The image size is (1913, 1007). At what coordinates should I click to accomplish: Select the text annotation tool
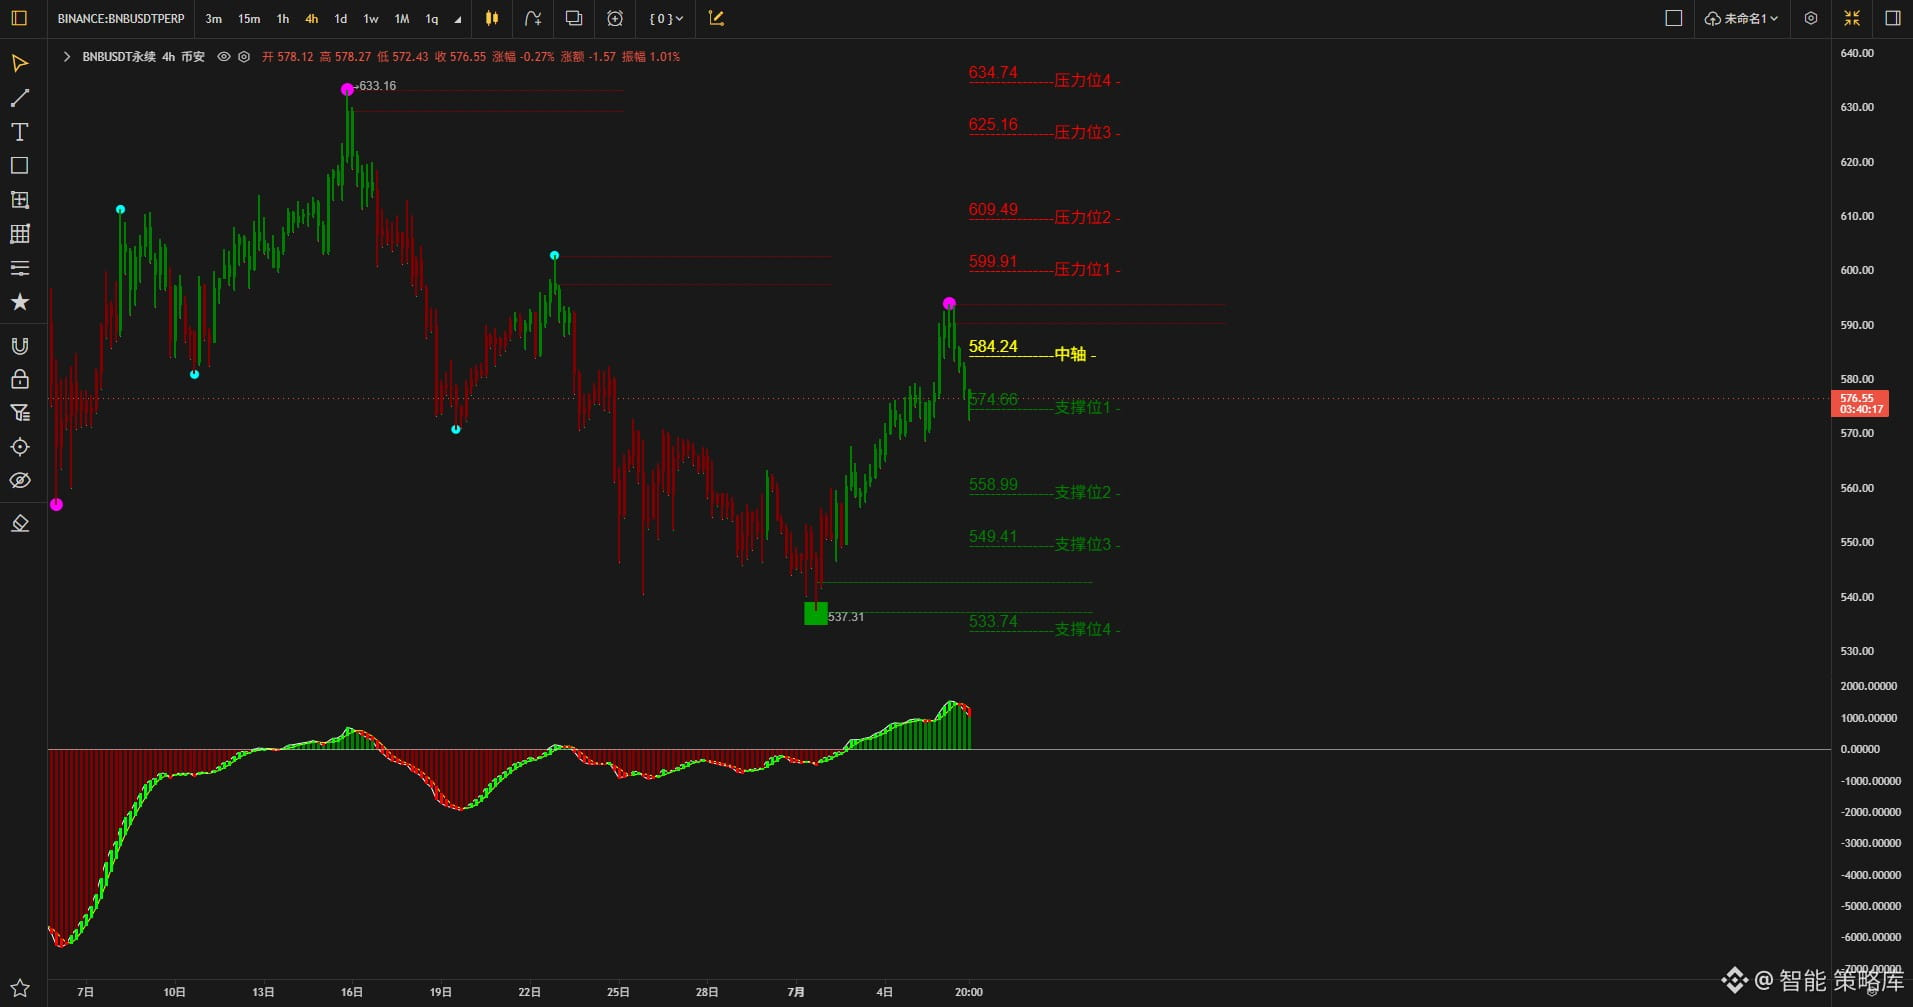tap(19, 132)
